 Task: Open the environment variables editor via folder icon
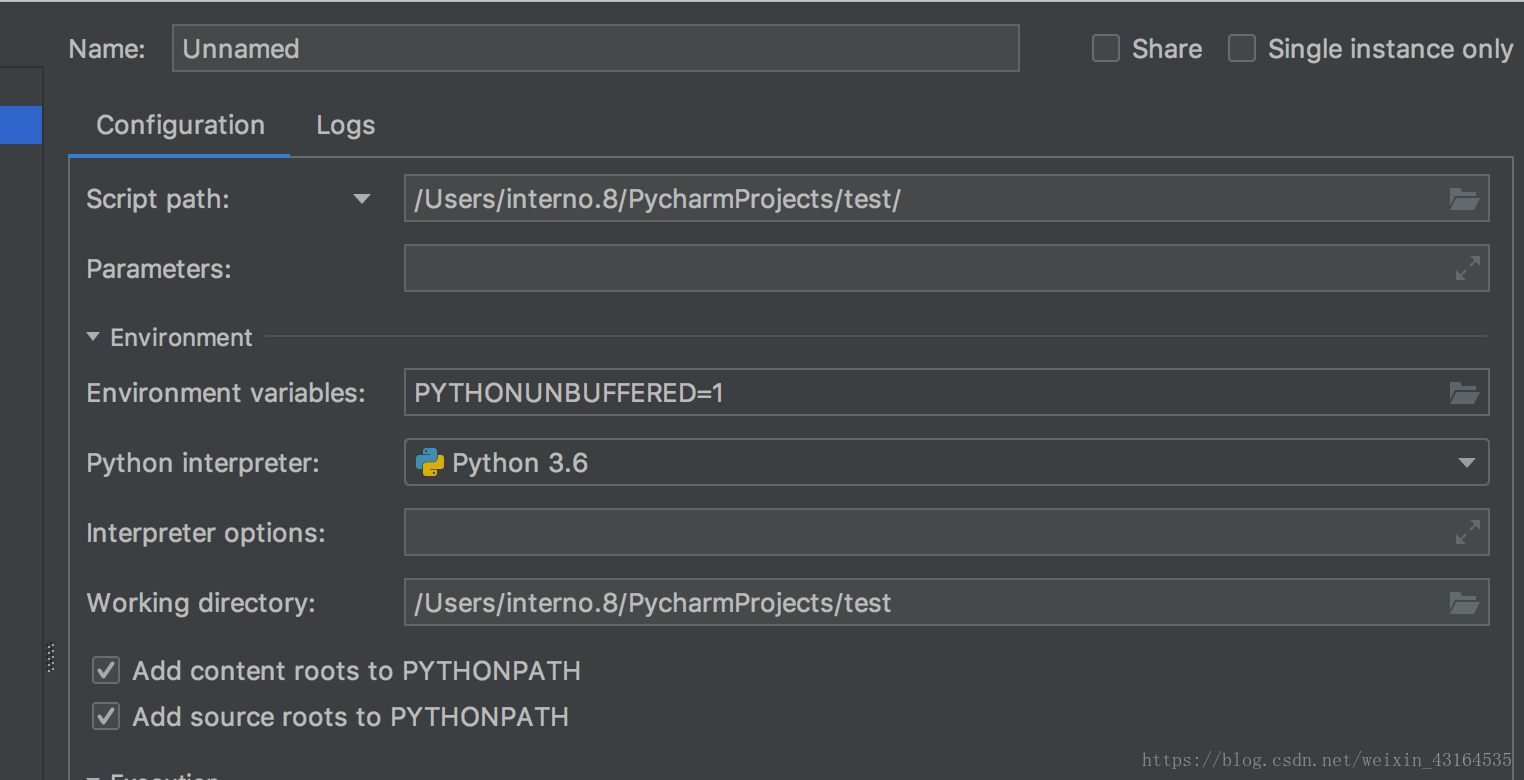pyautogui.click(x=1463, y=392)
